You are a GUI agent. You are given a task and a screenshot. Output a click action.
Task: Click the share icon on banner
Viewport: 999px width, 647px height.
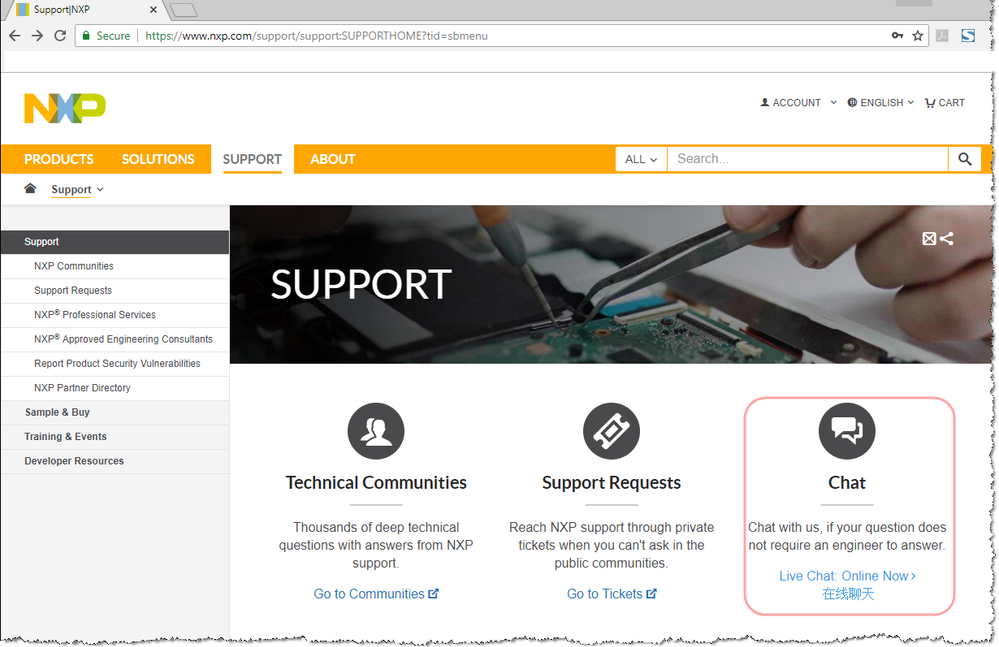pos(947,238)
